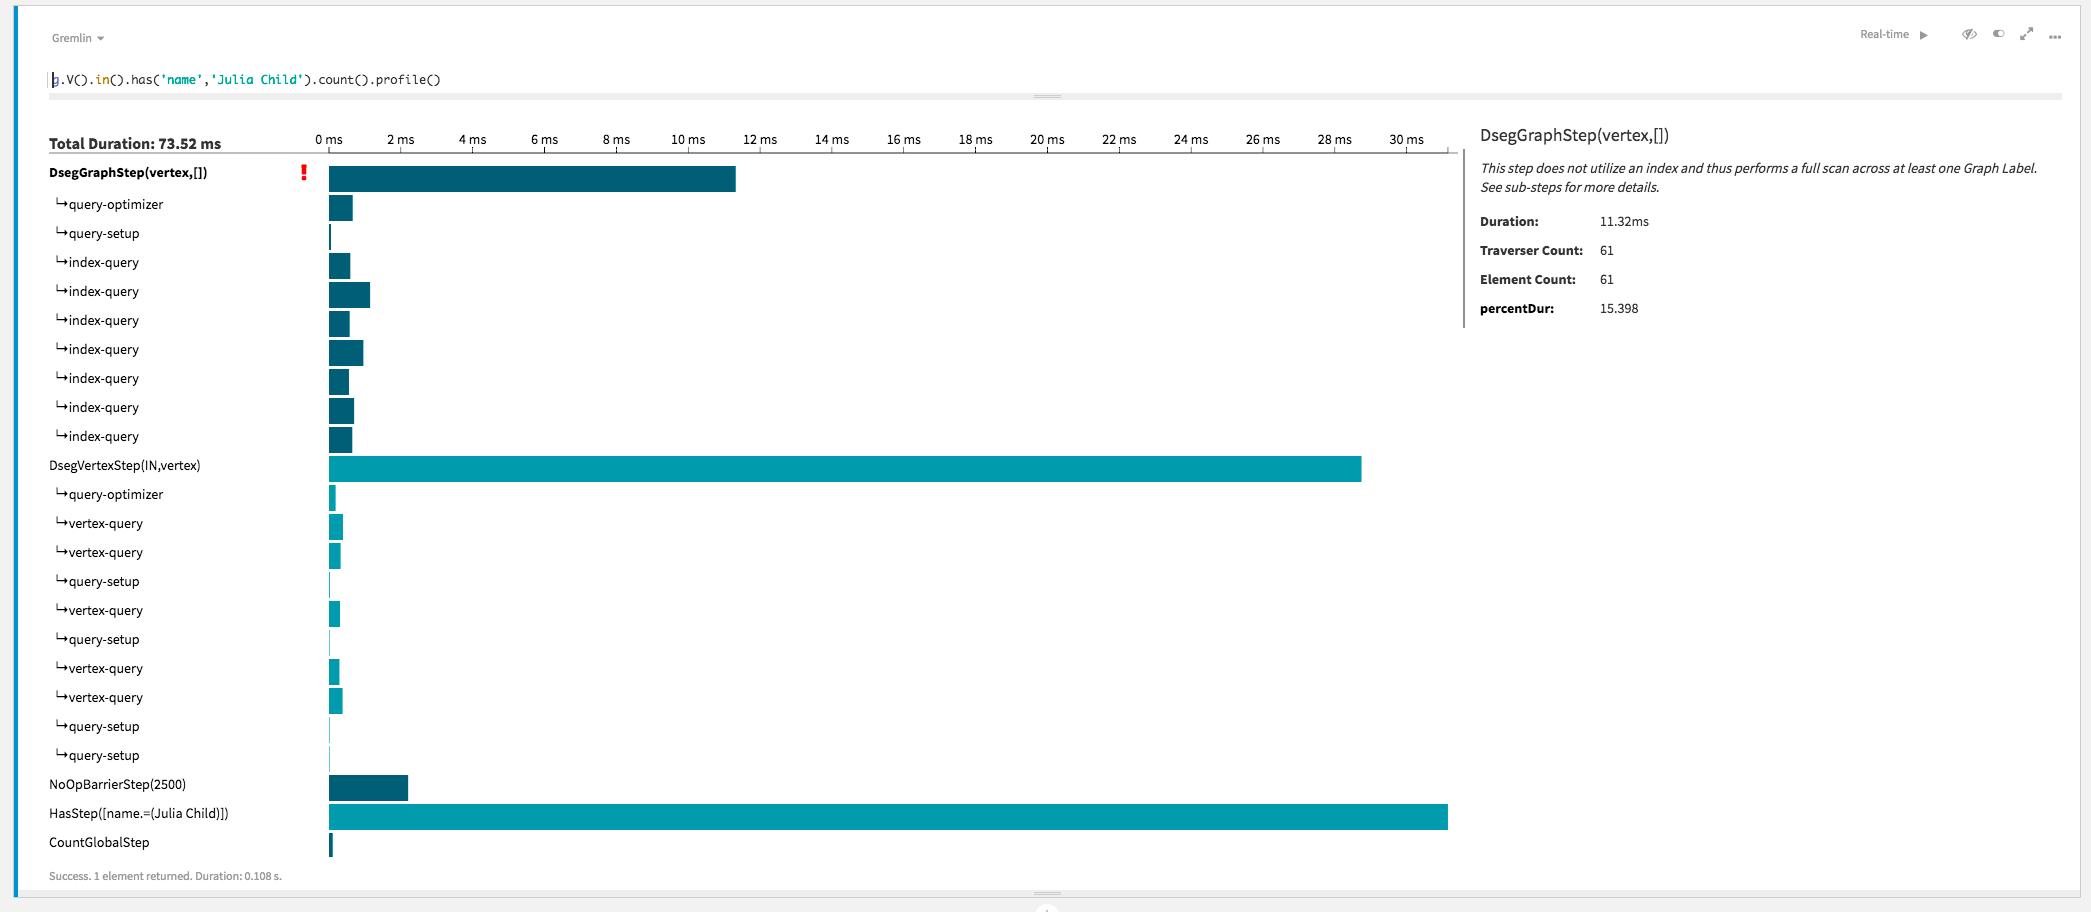
Task: Click the red warning icon beside DsegGraphStep
Action: tap(302, 174)
